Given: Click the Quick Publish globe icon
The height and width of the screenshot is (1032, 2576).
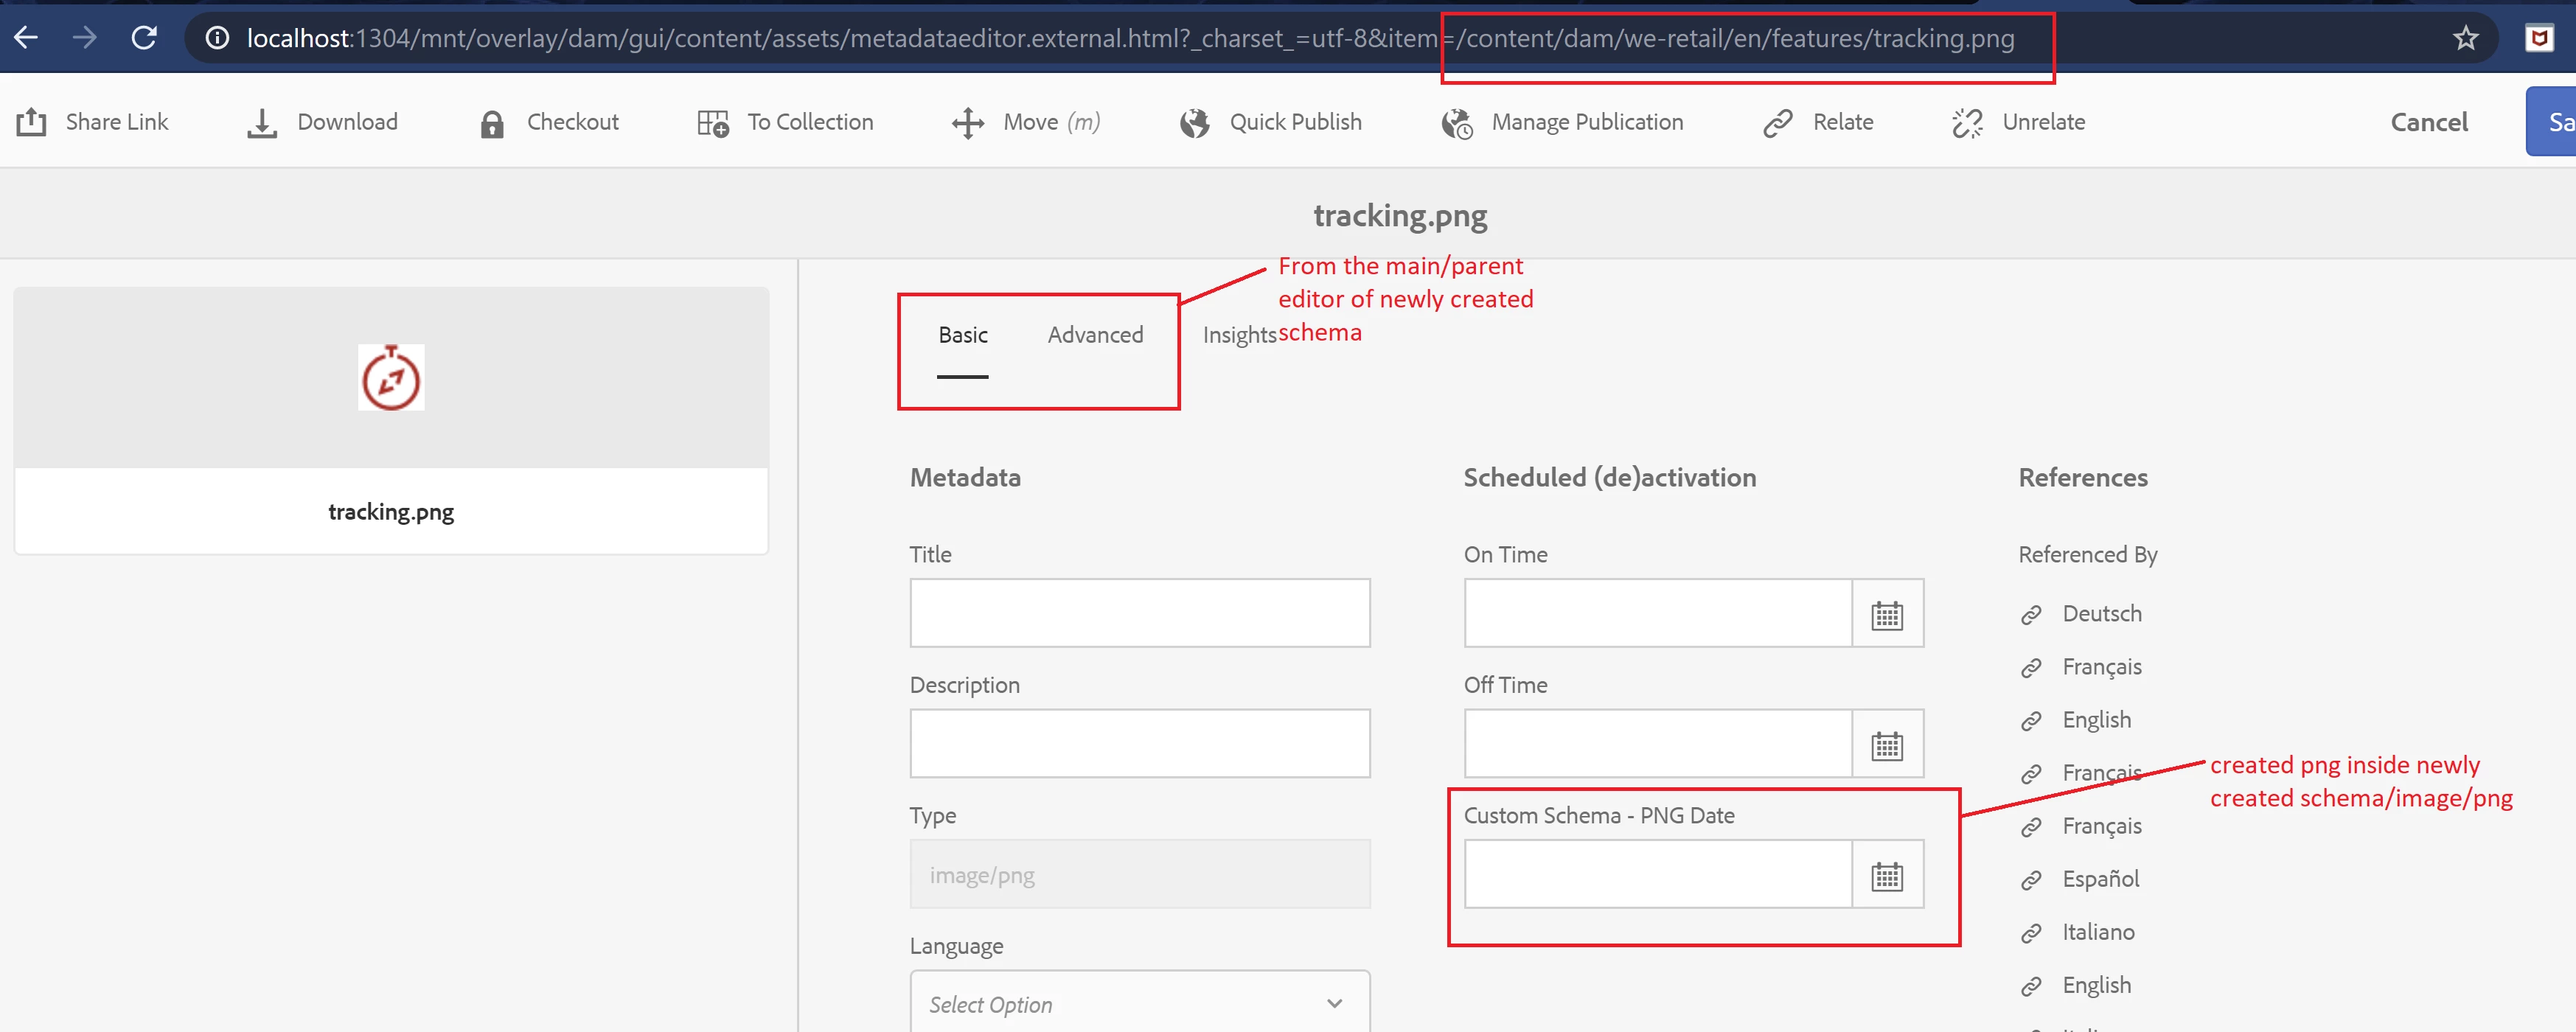Looking at the screenshot, I should click(1194, 123).
